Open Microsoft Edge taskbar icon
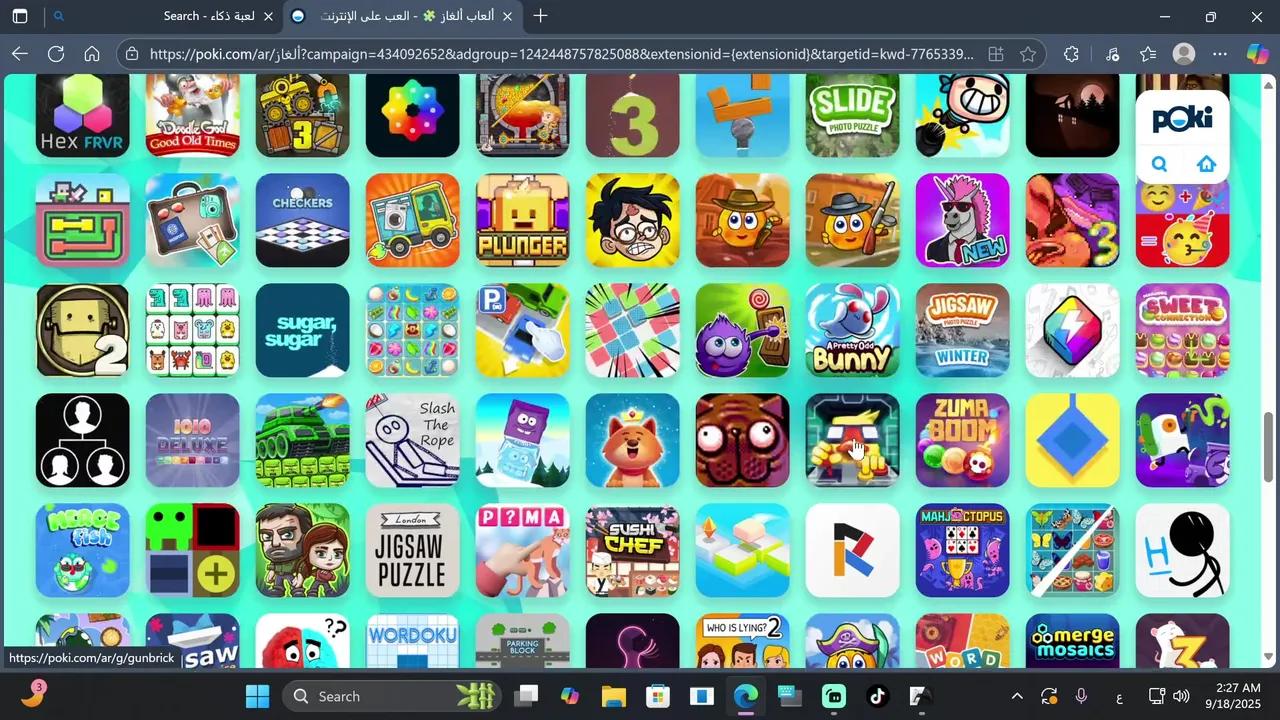This screenshot has height=720, width=1280. coord(746,696)
